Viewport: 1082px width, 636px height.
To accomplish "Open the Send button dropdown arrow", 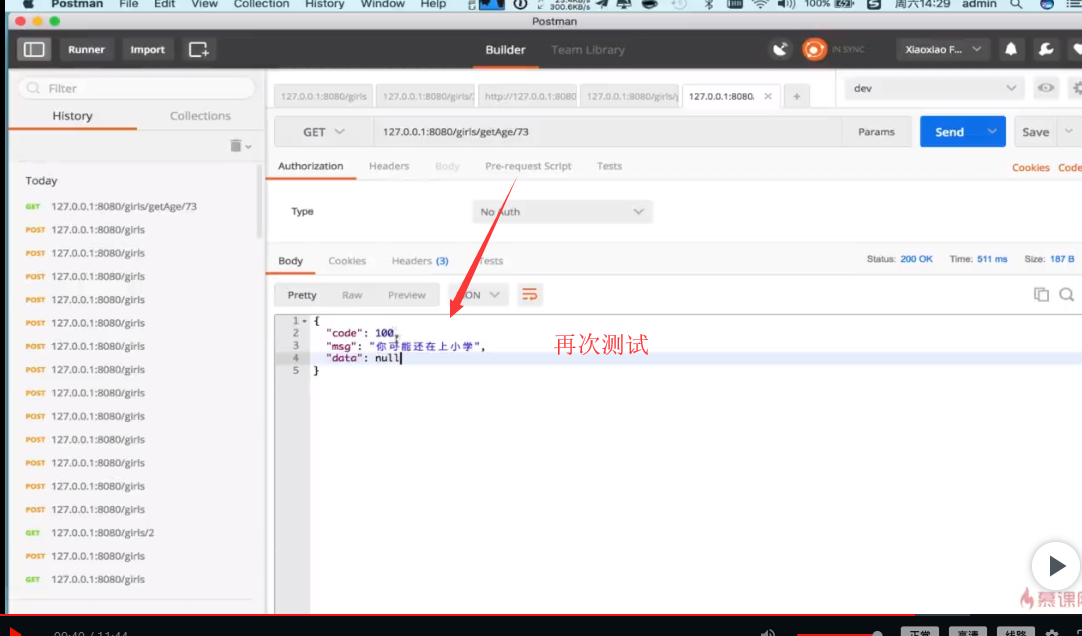I will 992,132.
